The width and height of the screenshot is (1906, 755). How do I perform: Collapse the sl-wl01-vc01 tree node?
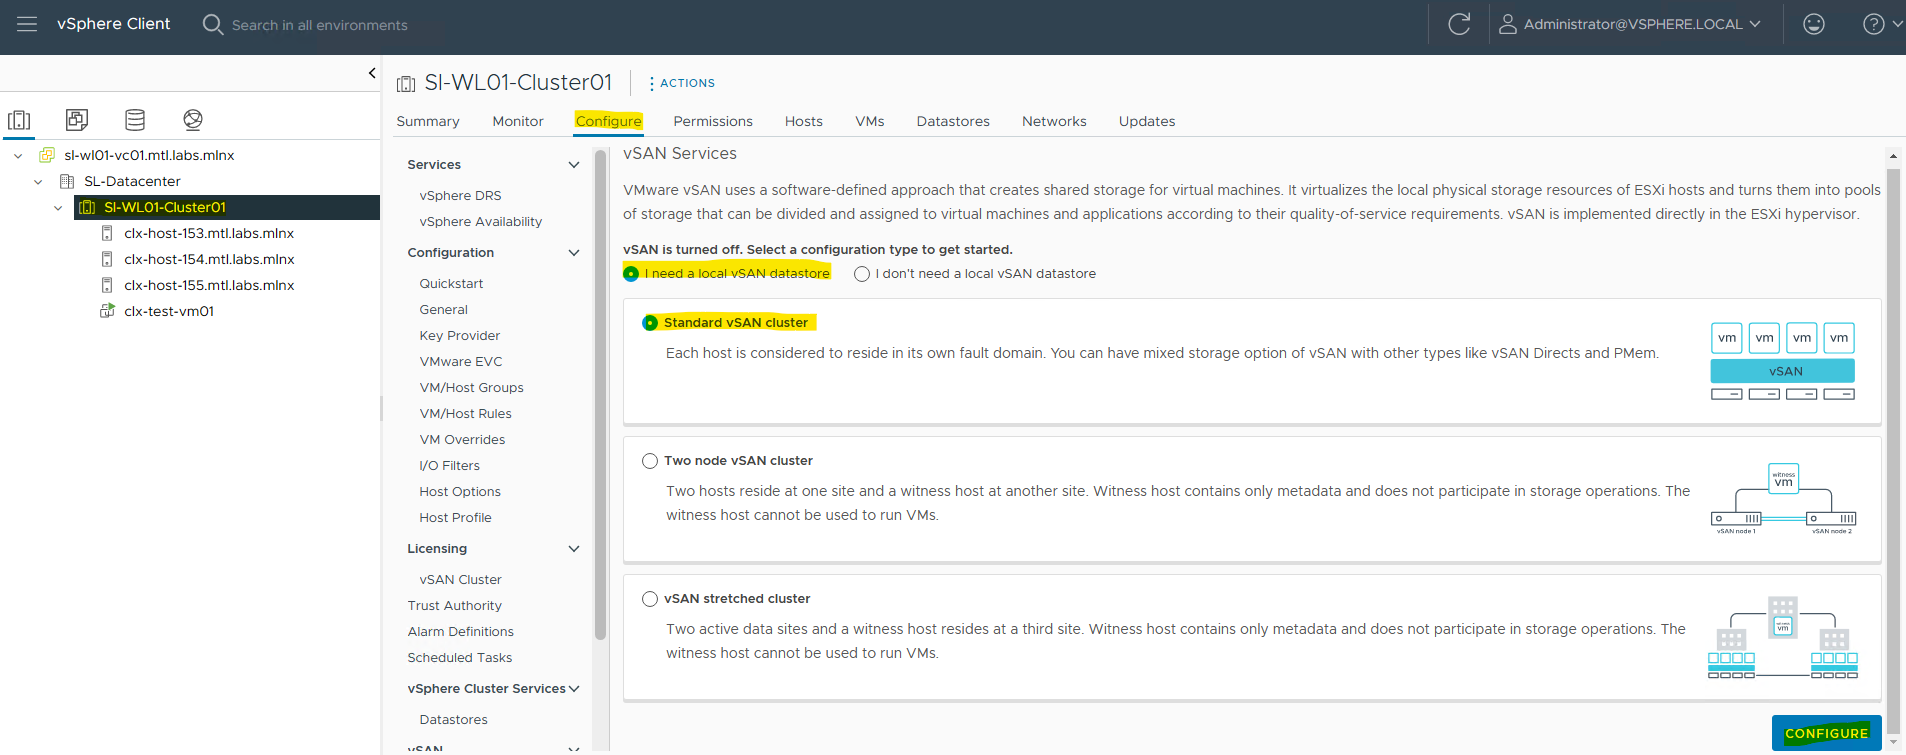tap(18, 155)
